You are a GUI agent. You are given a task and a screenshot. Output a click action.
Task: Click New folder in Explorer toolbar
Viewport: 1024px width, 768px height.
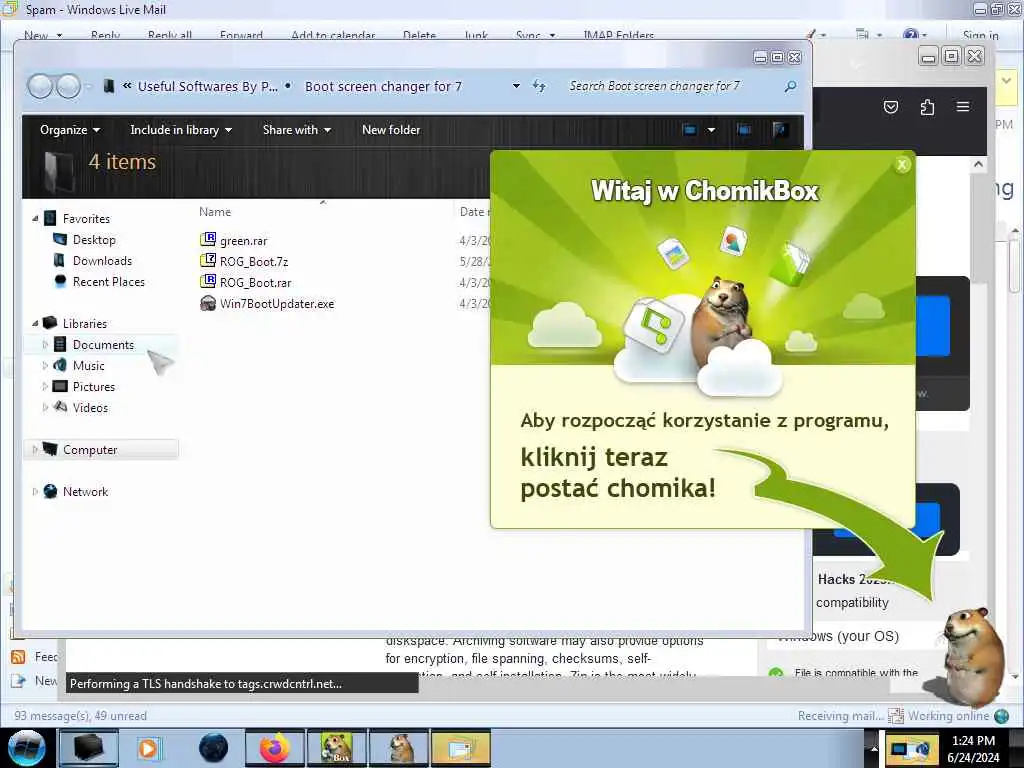click(391, 129)
